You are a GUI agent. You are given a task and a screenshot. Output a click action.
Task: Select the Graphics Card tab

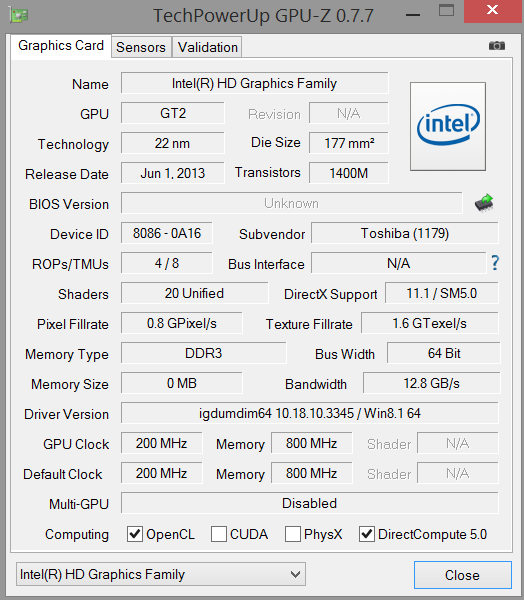[61, 46]
